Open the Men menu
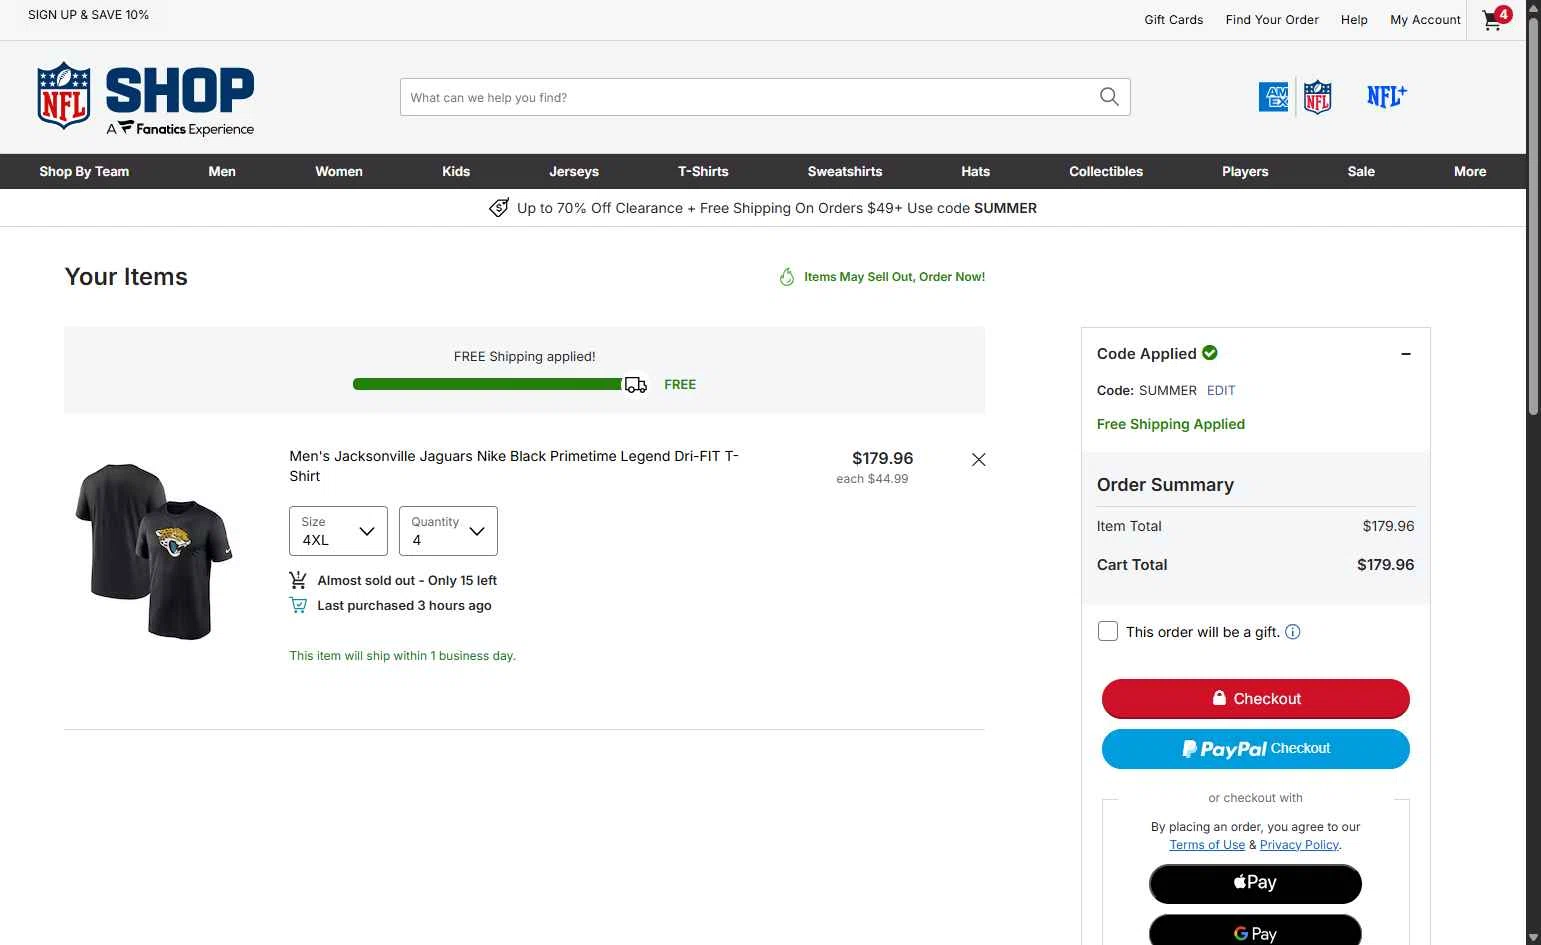1541x945 pixels. pyautogui.click(x=222, y=171)
